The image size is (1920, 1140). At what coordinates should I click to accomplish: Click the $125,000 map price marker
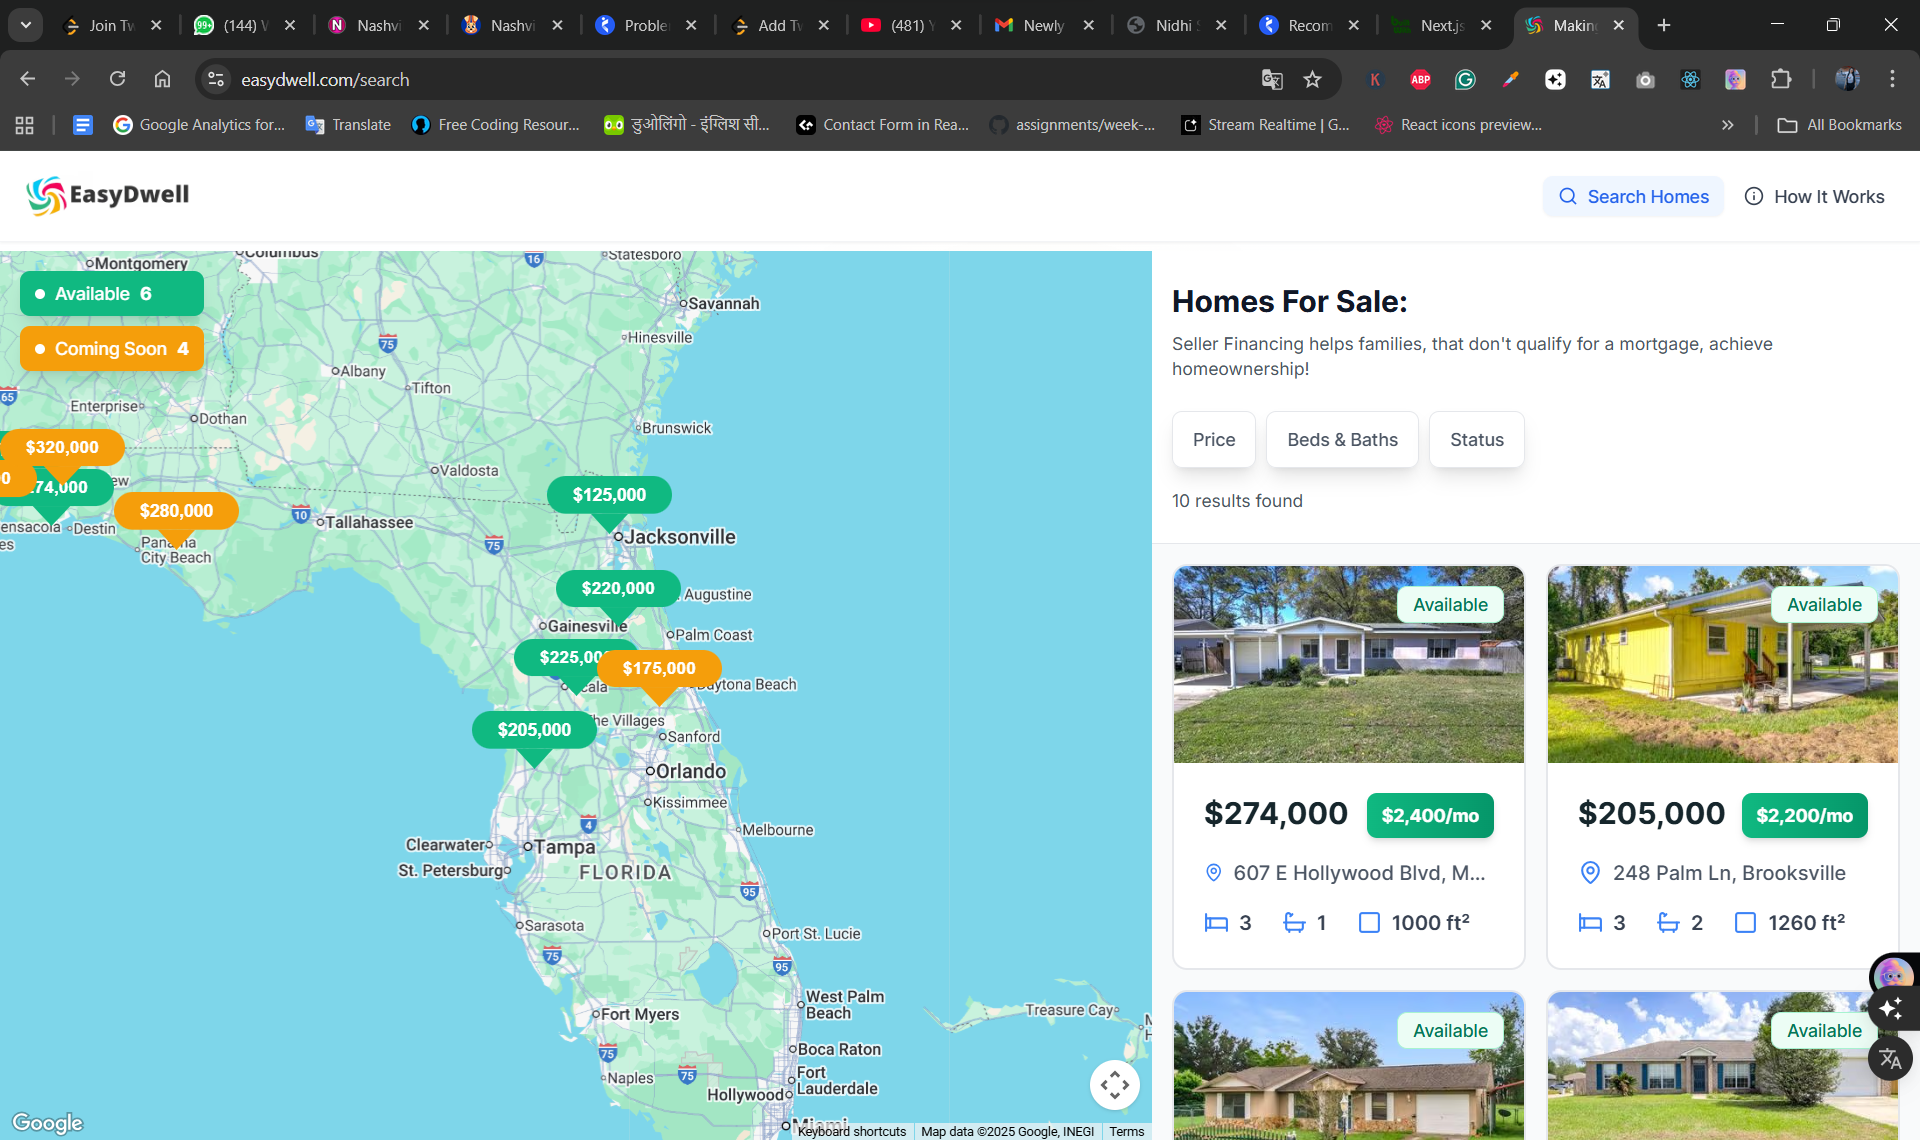pyautogui.click(x=609, y=495)
